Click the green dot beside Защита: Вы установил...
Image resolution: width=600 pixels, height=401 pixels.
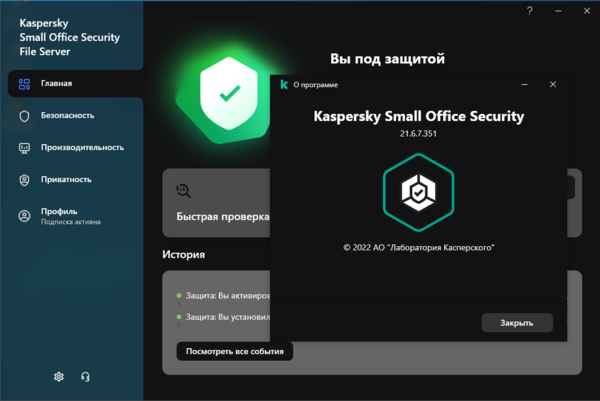pyautogui.click(x=179, y=317)
